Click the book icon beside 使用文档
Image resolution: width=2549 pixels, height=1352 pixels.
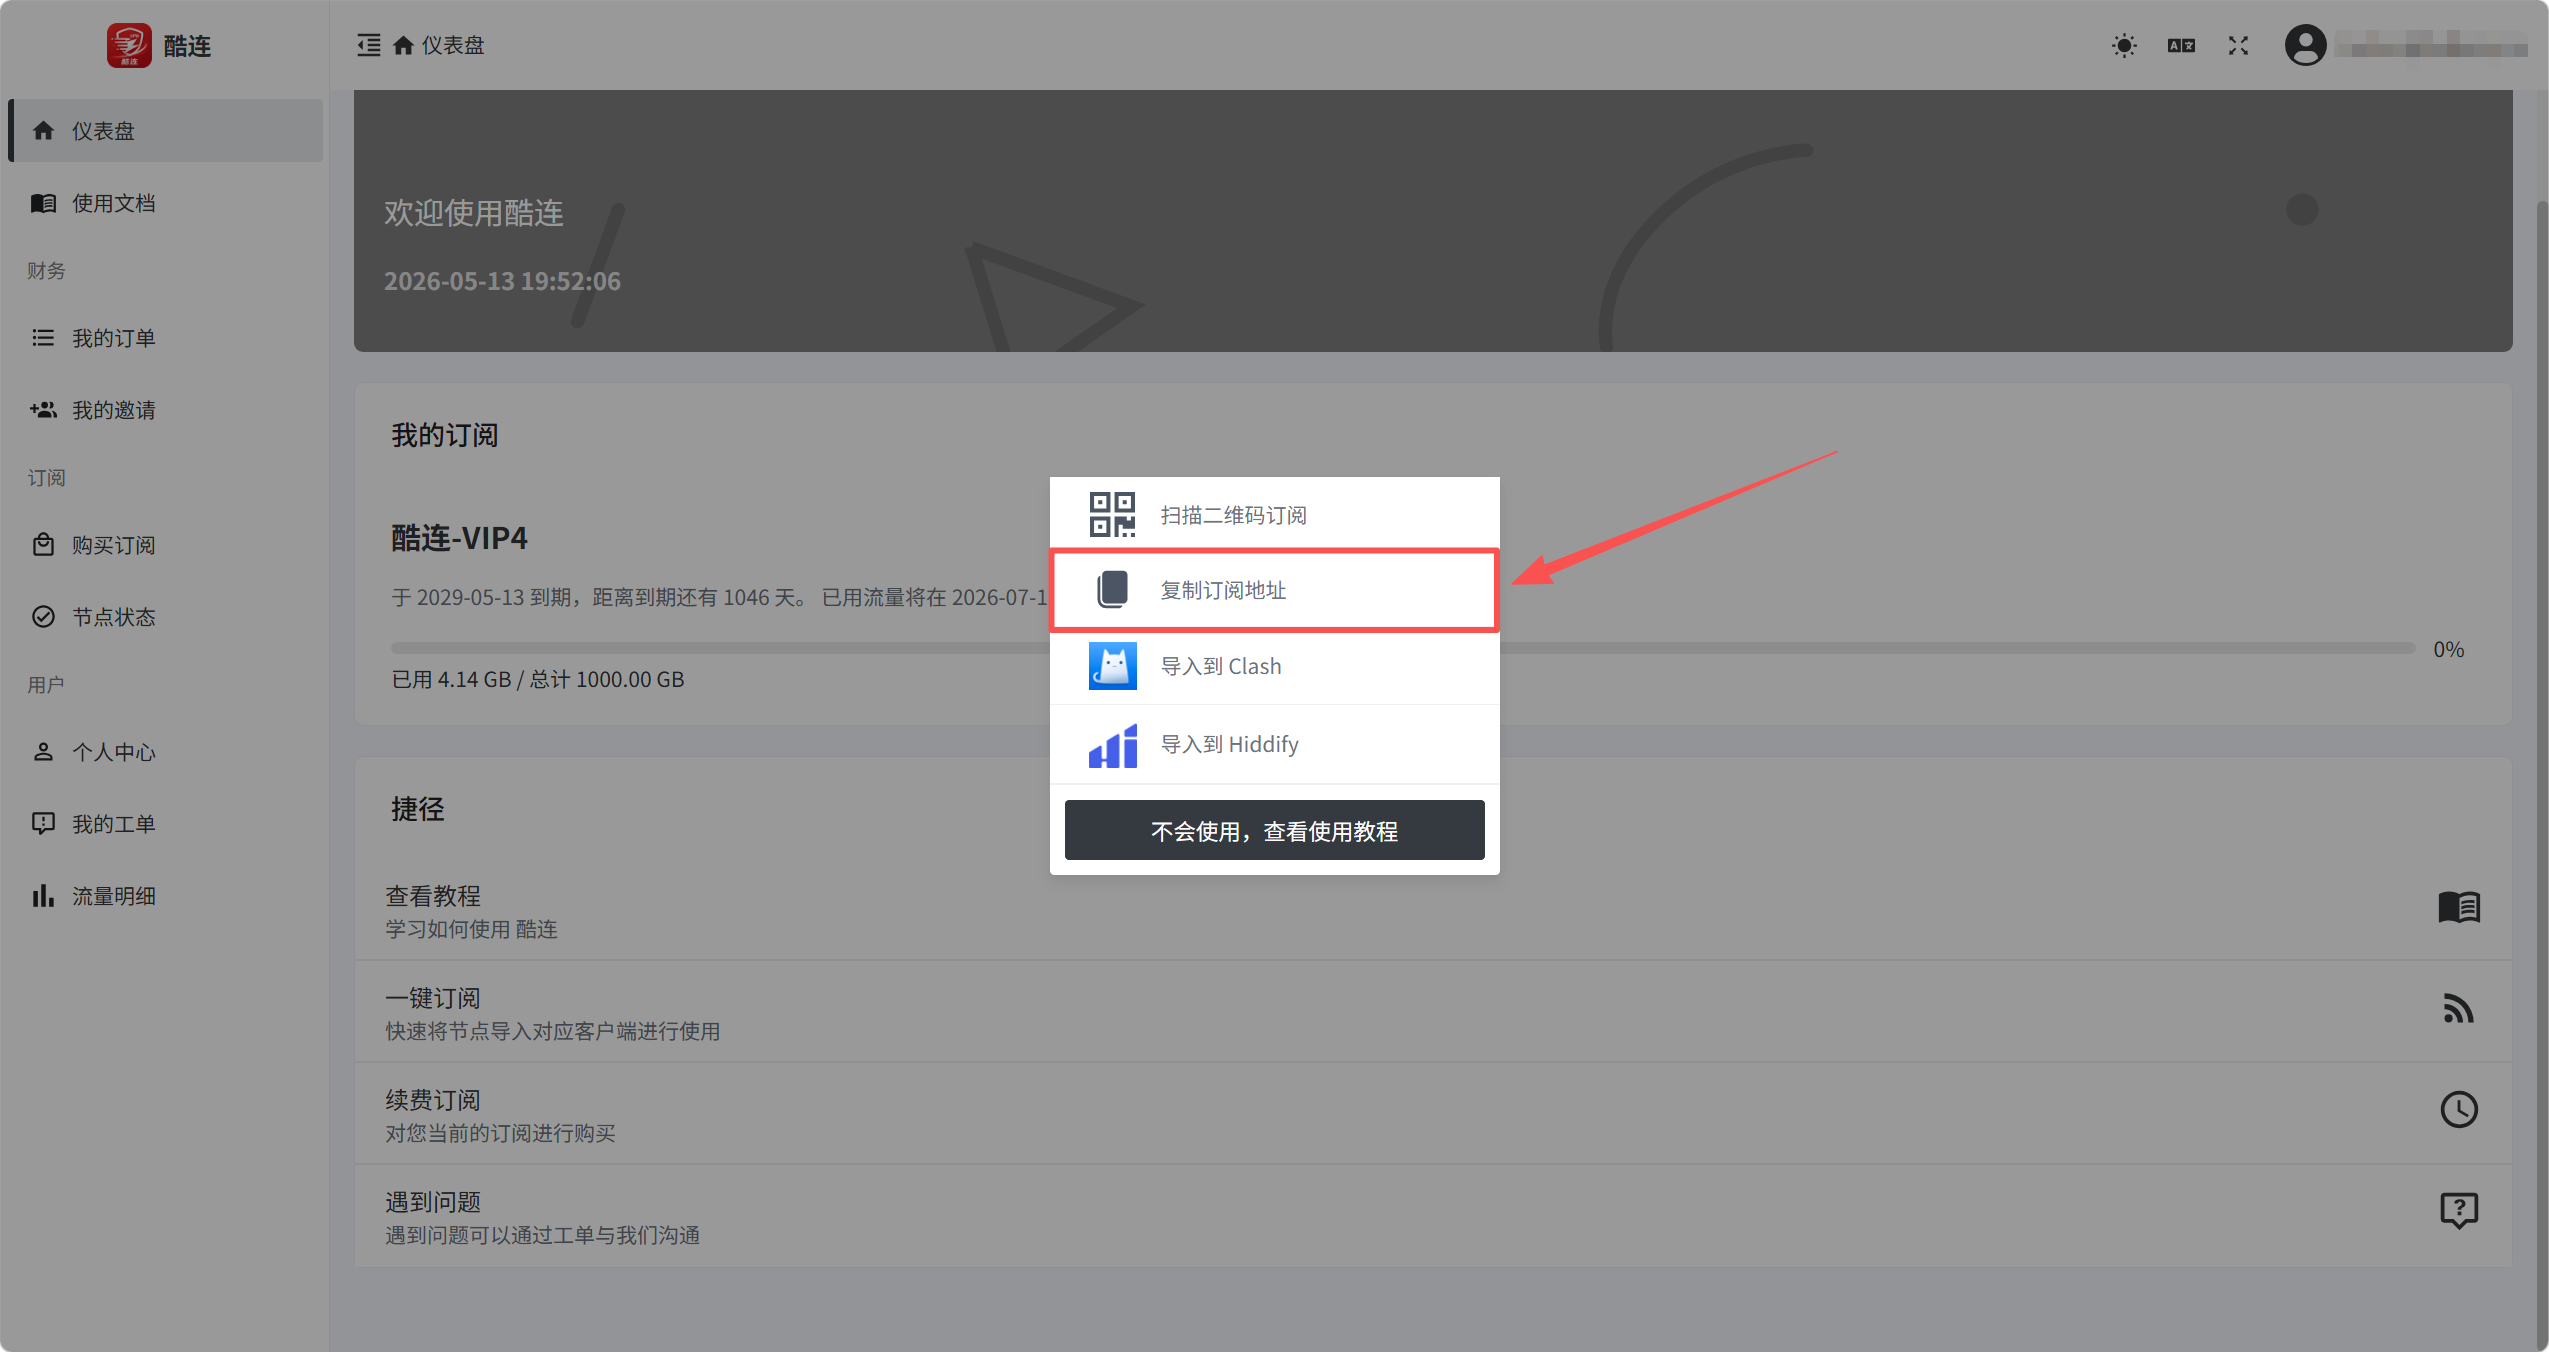[x=43, y=203]
